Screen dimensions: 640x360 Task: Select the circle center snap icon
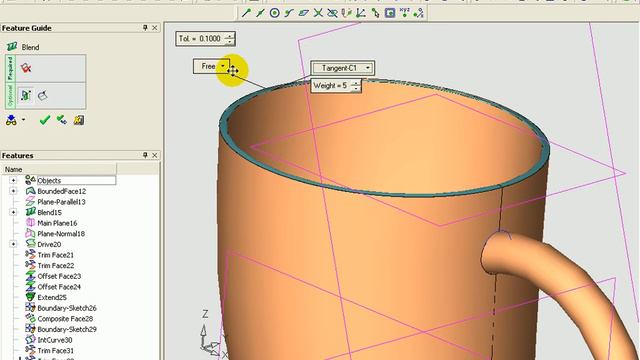(x=275, y=13)
